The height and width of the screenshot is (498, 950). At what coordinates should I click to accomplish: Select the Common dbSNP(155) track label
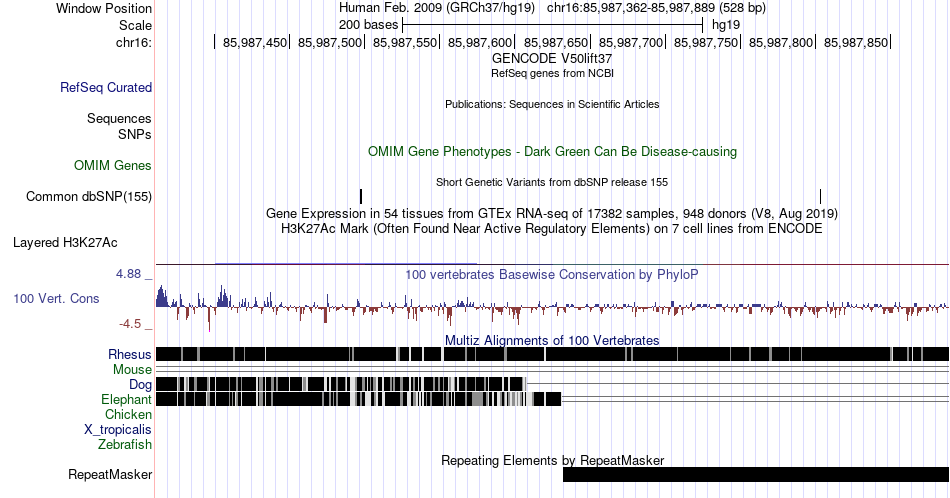[x=88, y=196]
